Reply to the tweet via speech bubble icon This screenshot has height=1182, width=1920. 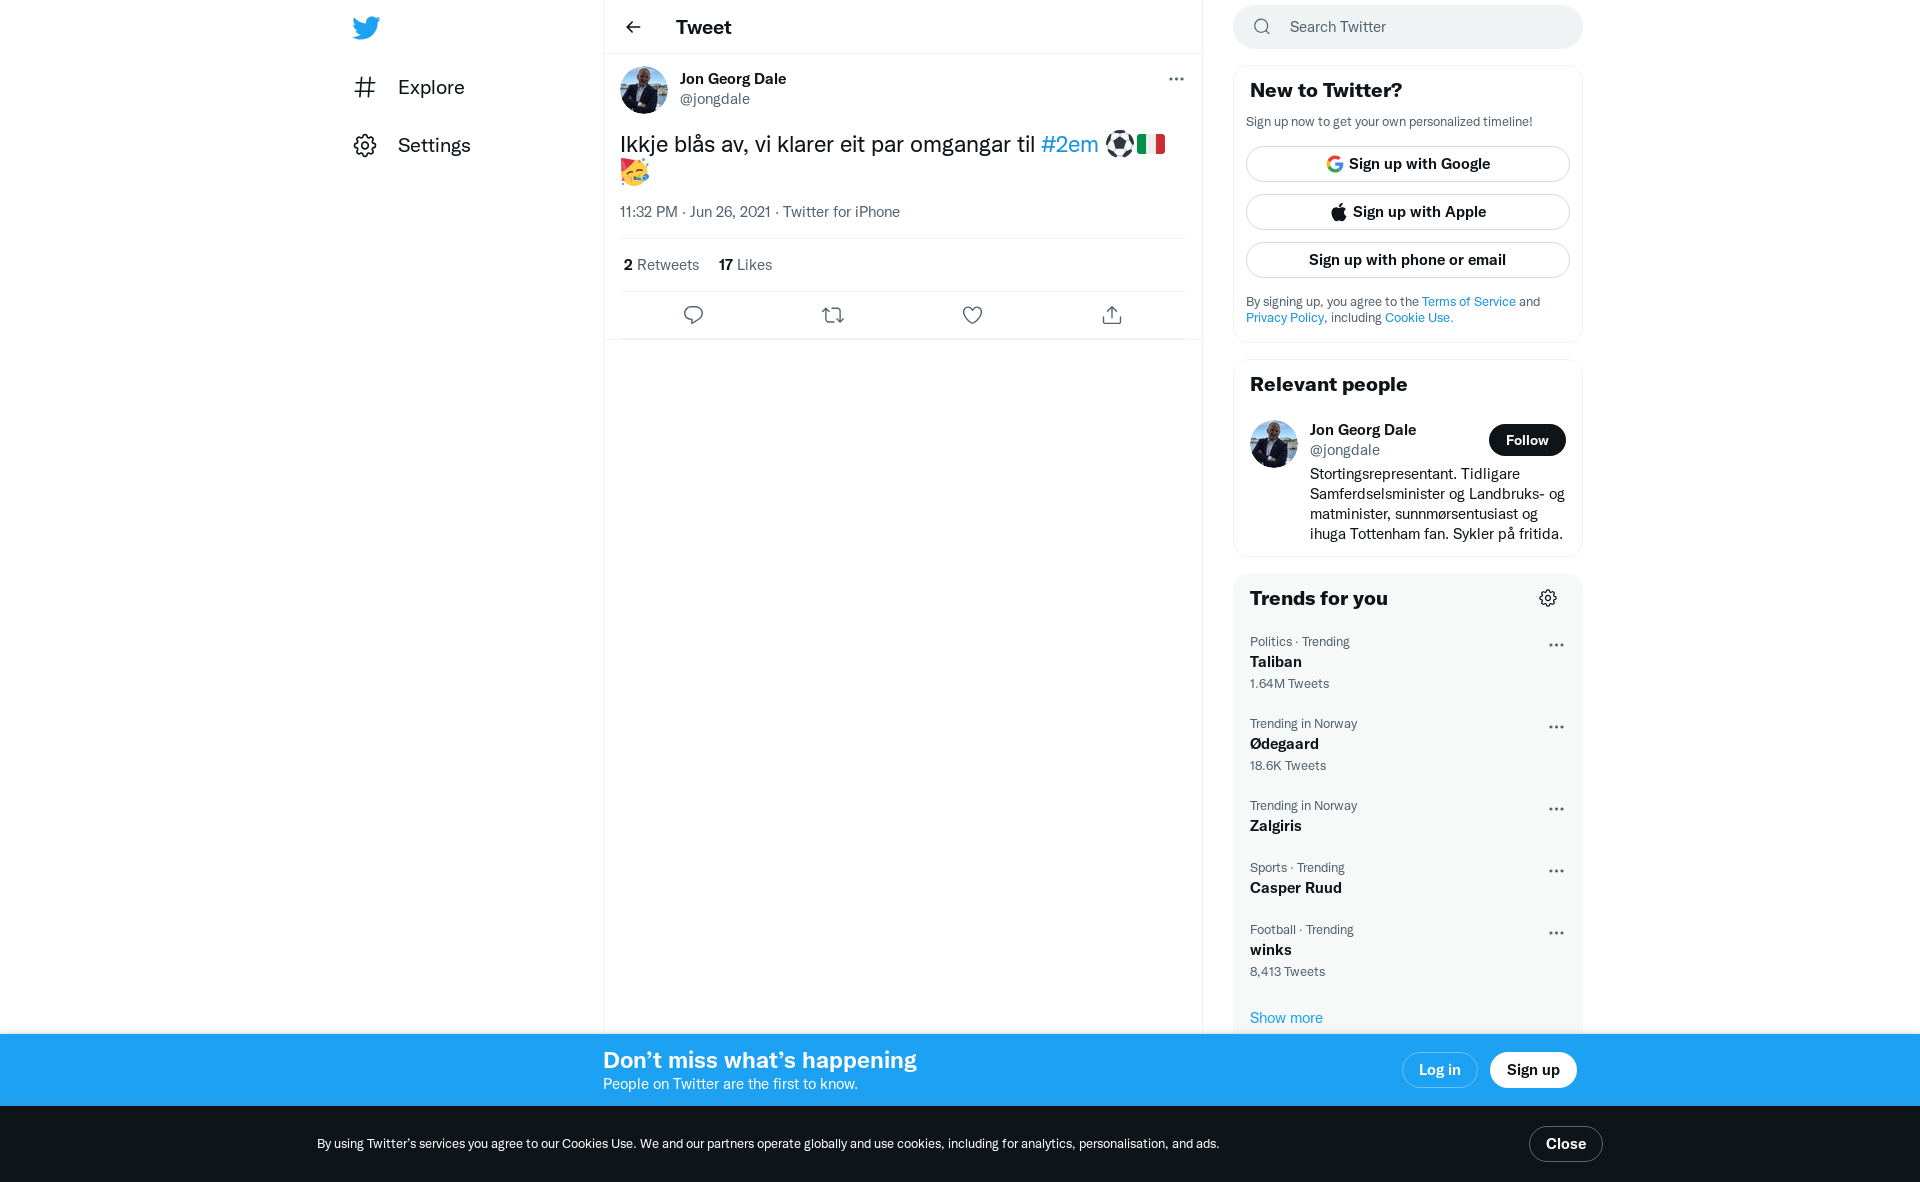coord(693,315)
